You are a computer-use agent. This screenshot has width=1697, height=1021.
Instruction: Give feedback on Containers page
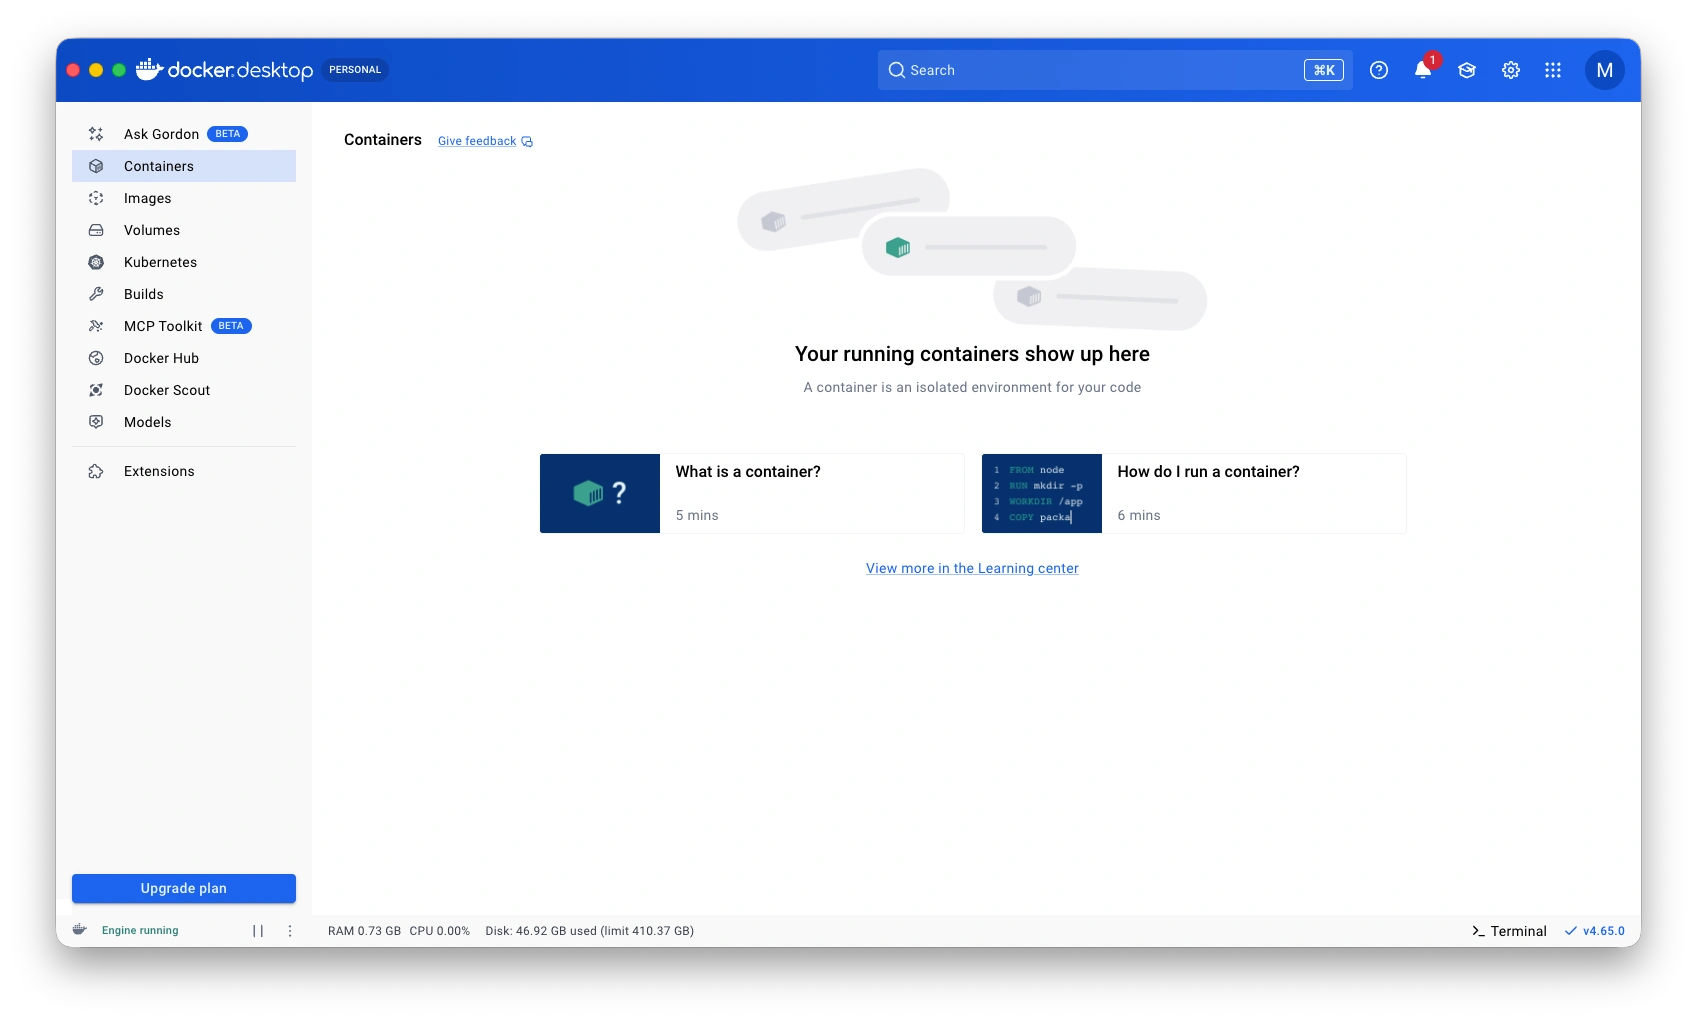pyautogui.click(x=477, y=141)
